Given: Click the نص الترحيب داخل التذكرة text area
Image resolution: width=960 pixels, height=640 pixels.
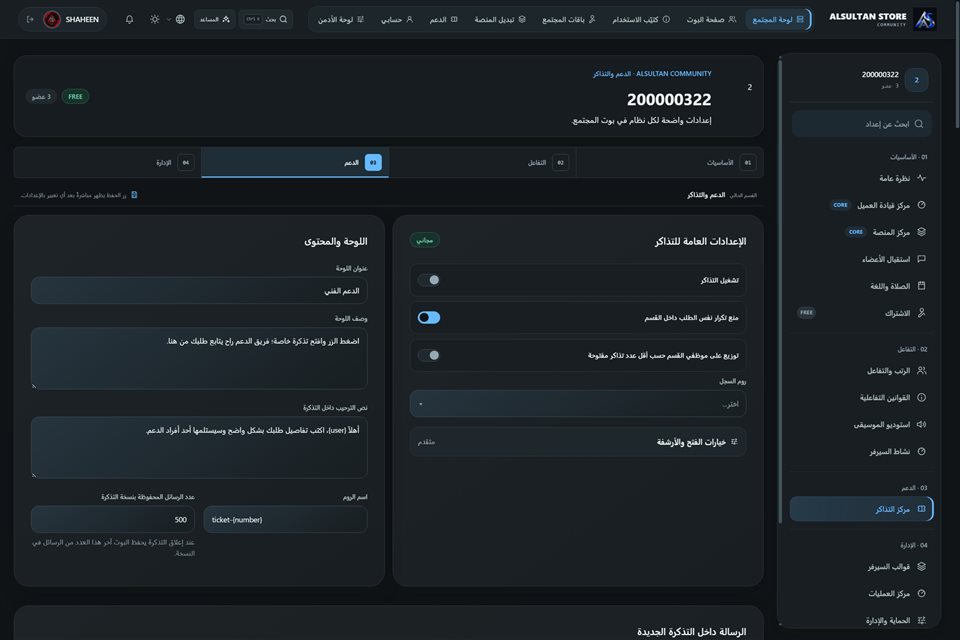Looking at the screenshot, I should (x=199, y=447).
